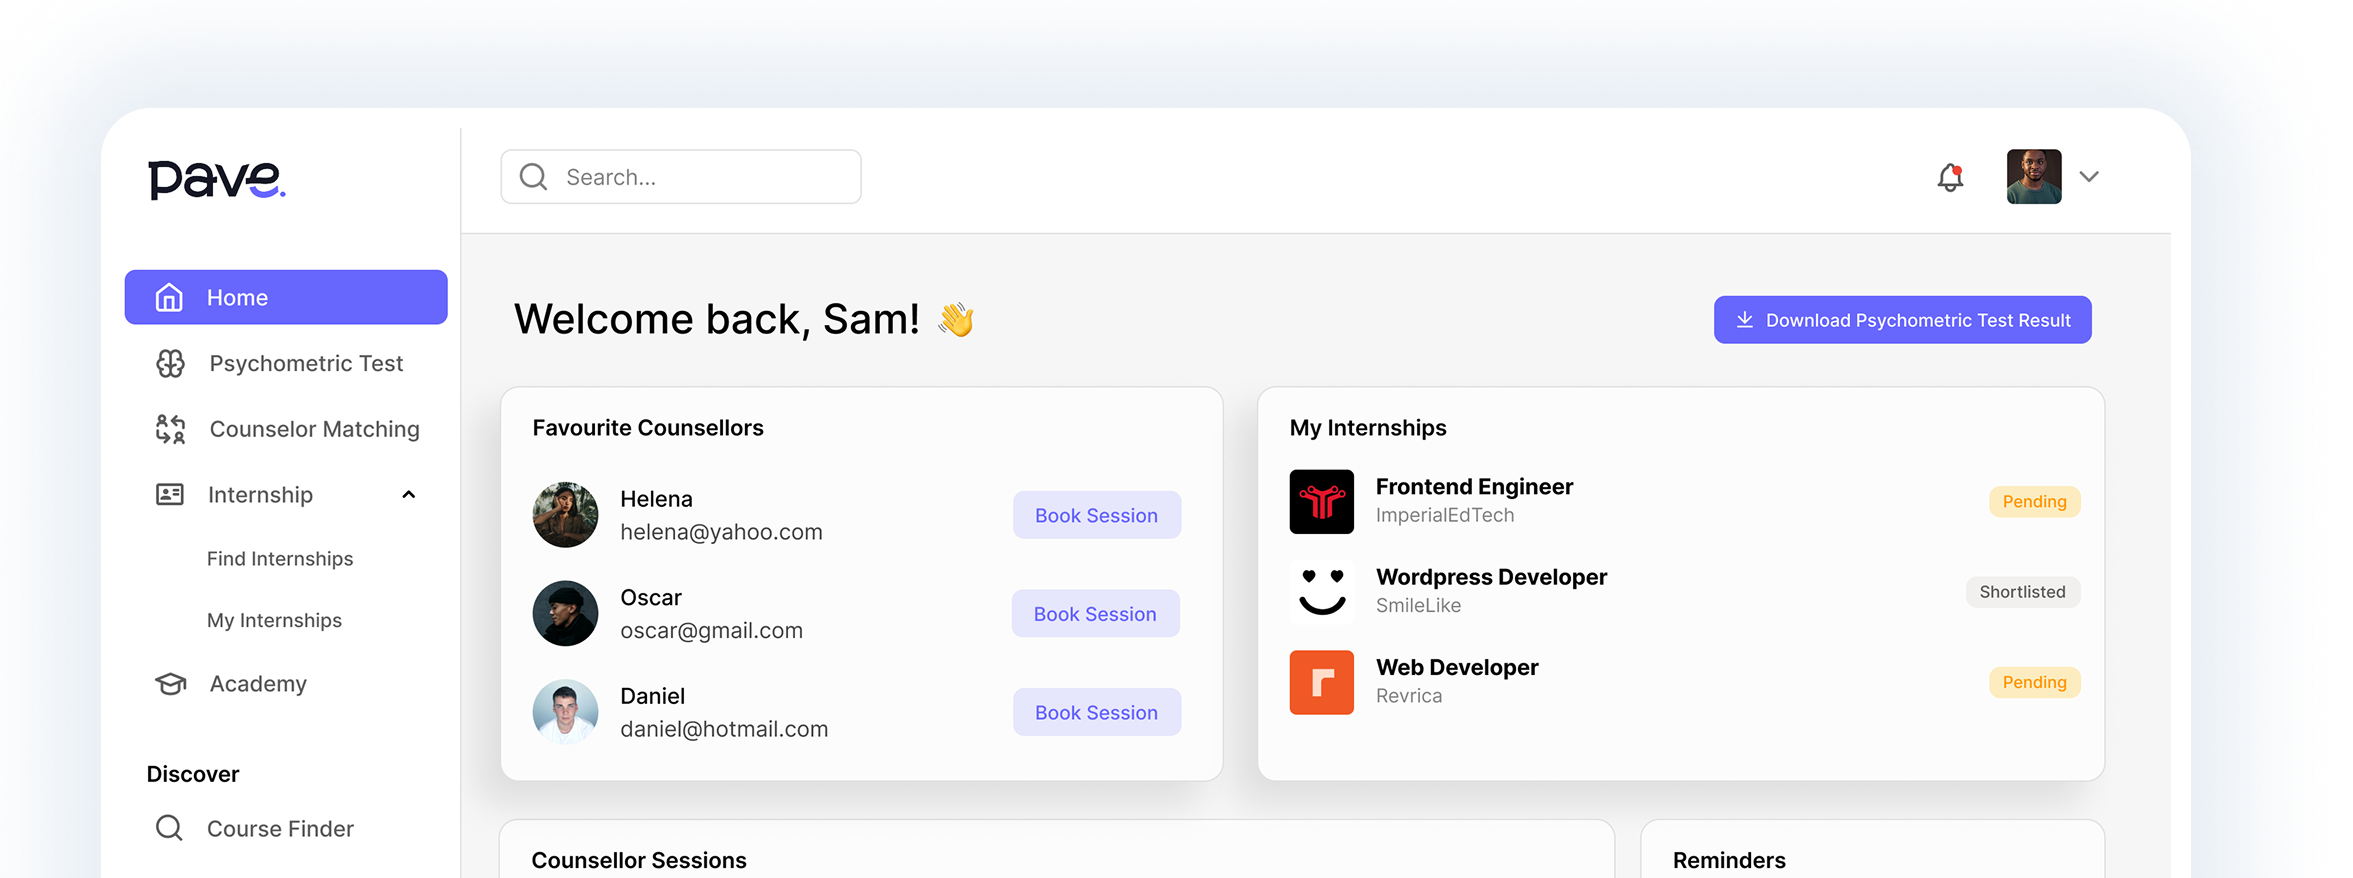Click Helena's profile photo
Screen dimensions: 2353x878
click(565, 515)
